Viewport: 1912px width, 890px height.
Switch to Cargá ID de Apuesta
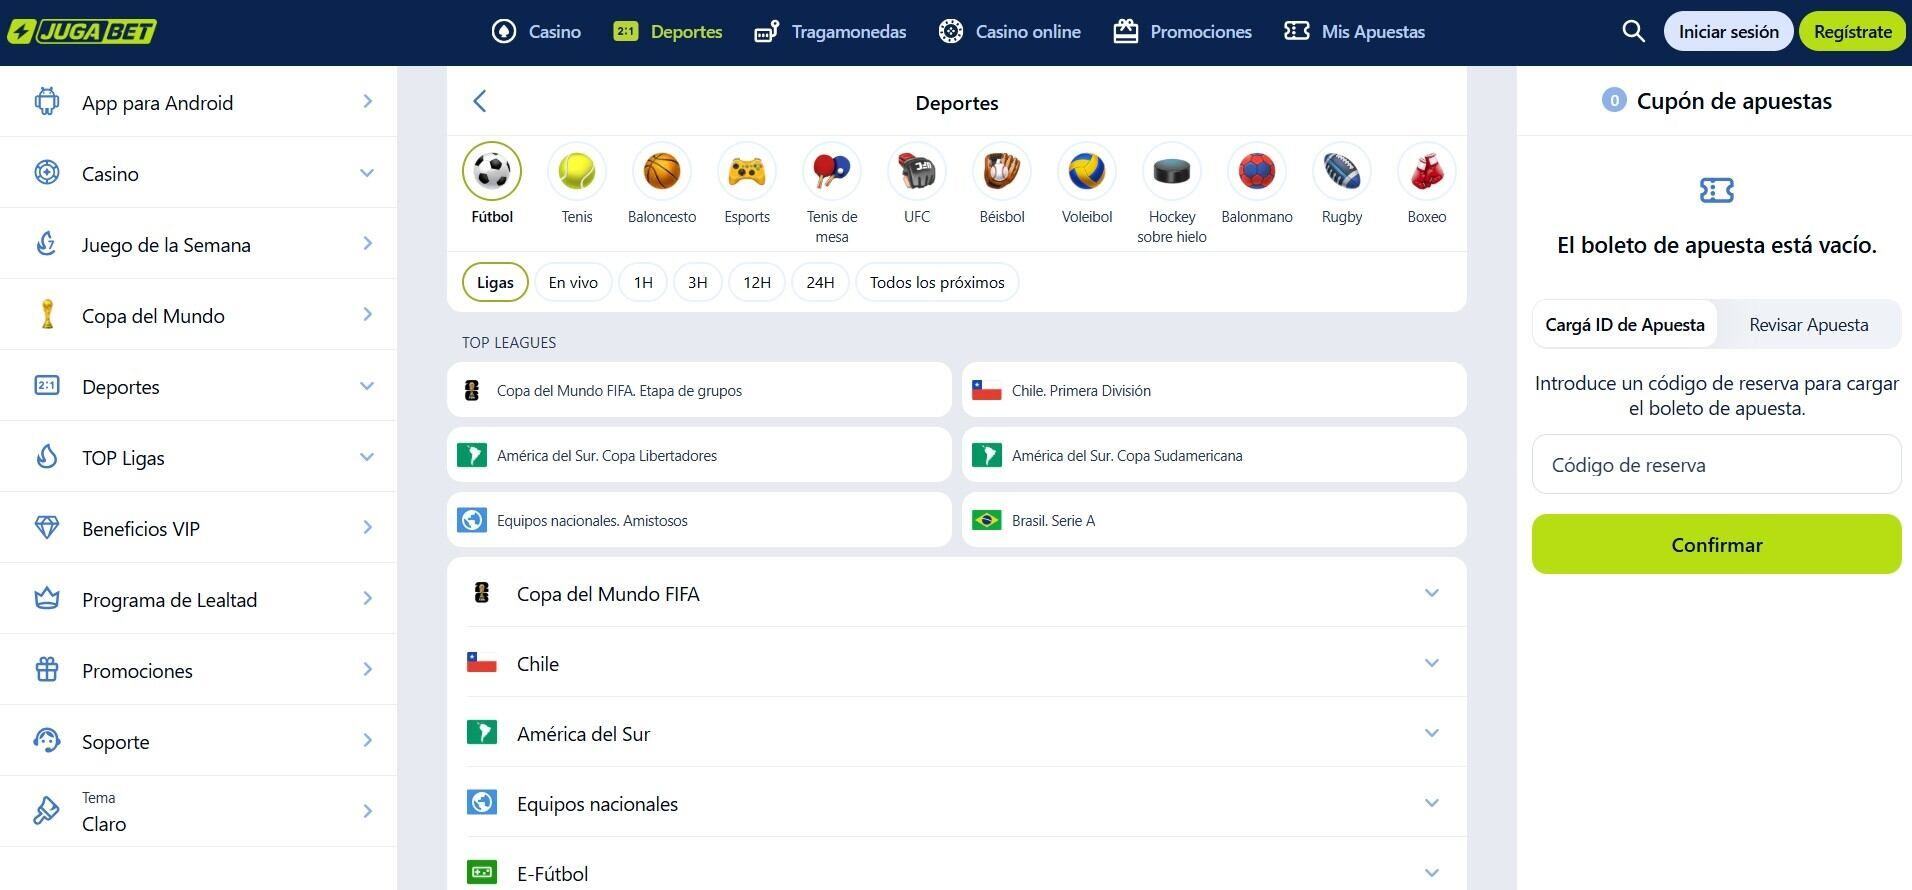pos(1625,324)
